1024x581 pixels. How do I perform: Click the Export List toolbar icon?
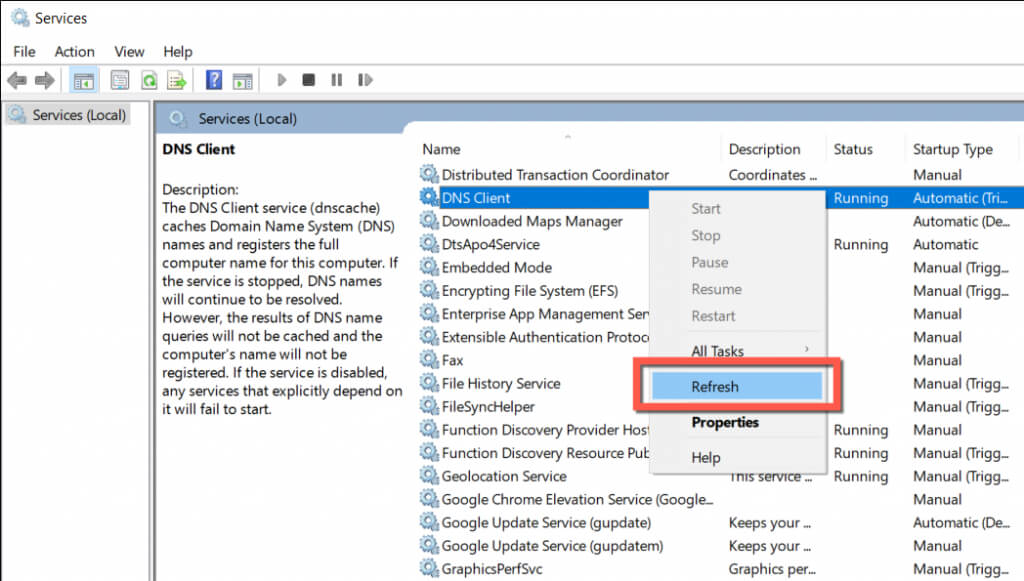click(x=177, y=80)
